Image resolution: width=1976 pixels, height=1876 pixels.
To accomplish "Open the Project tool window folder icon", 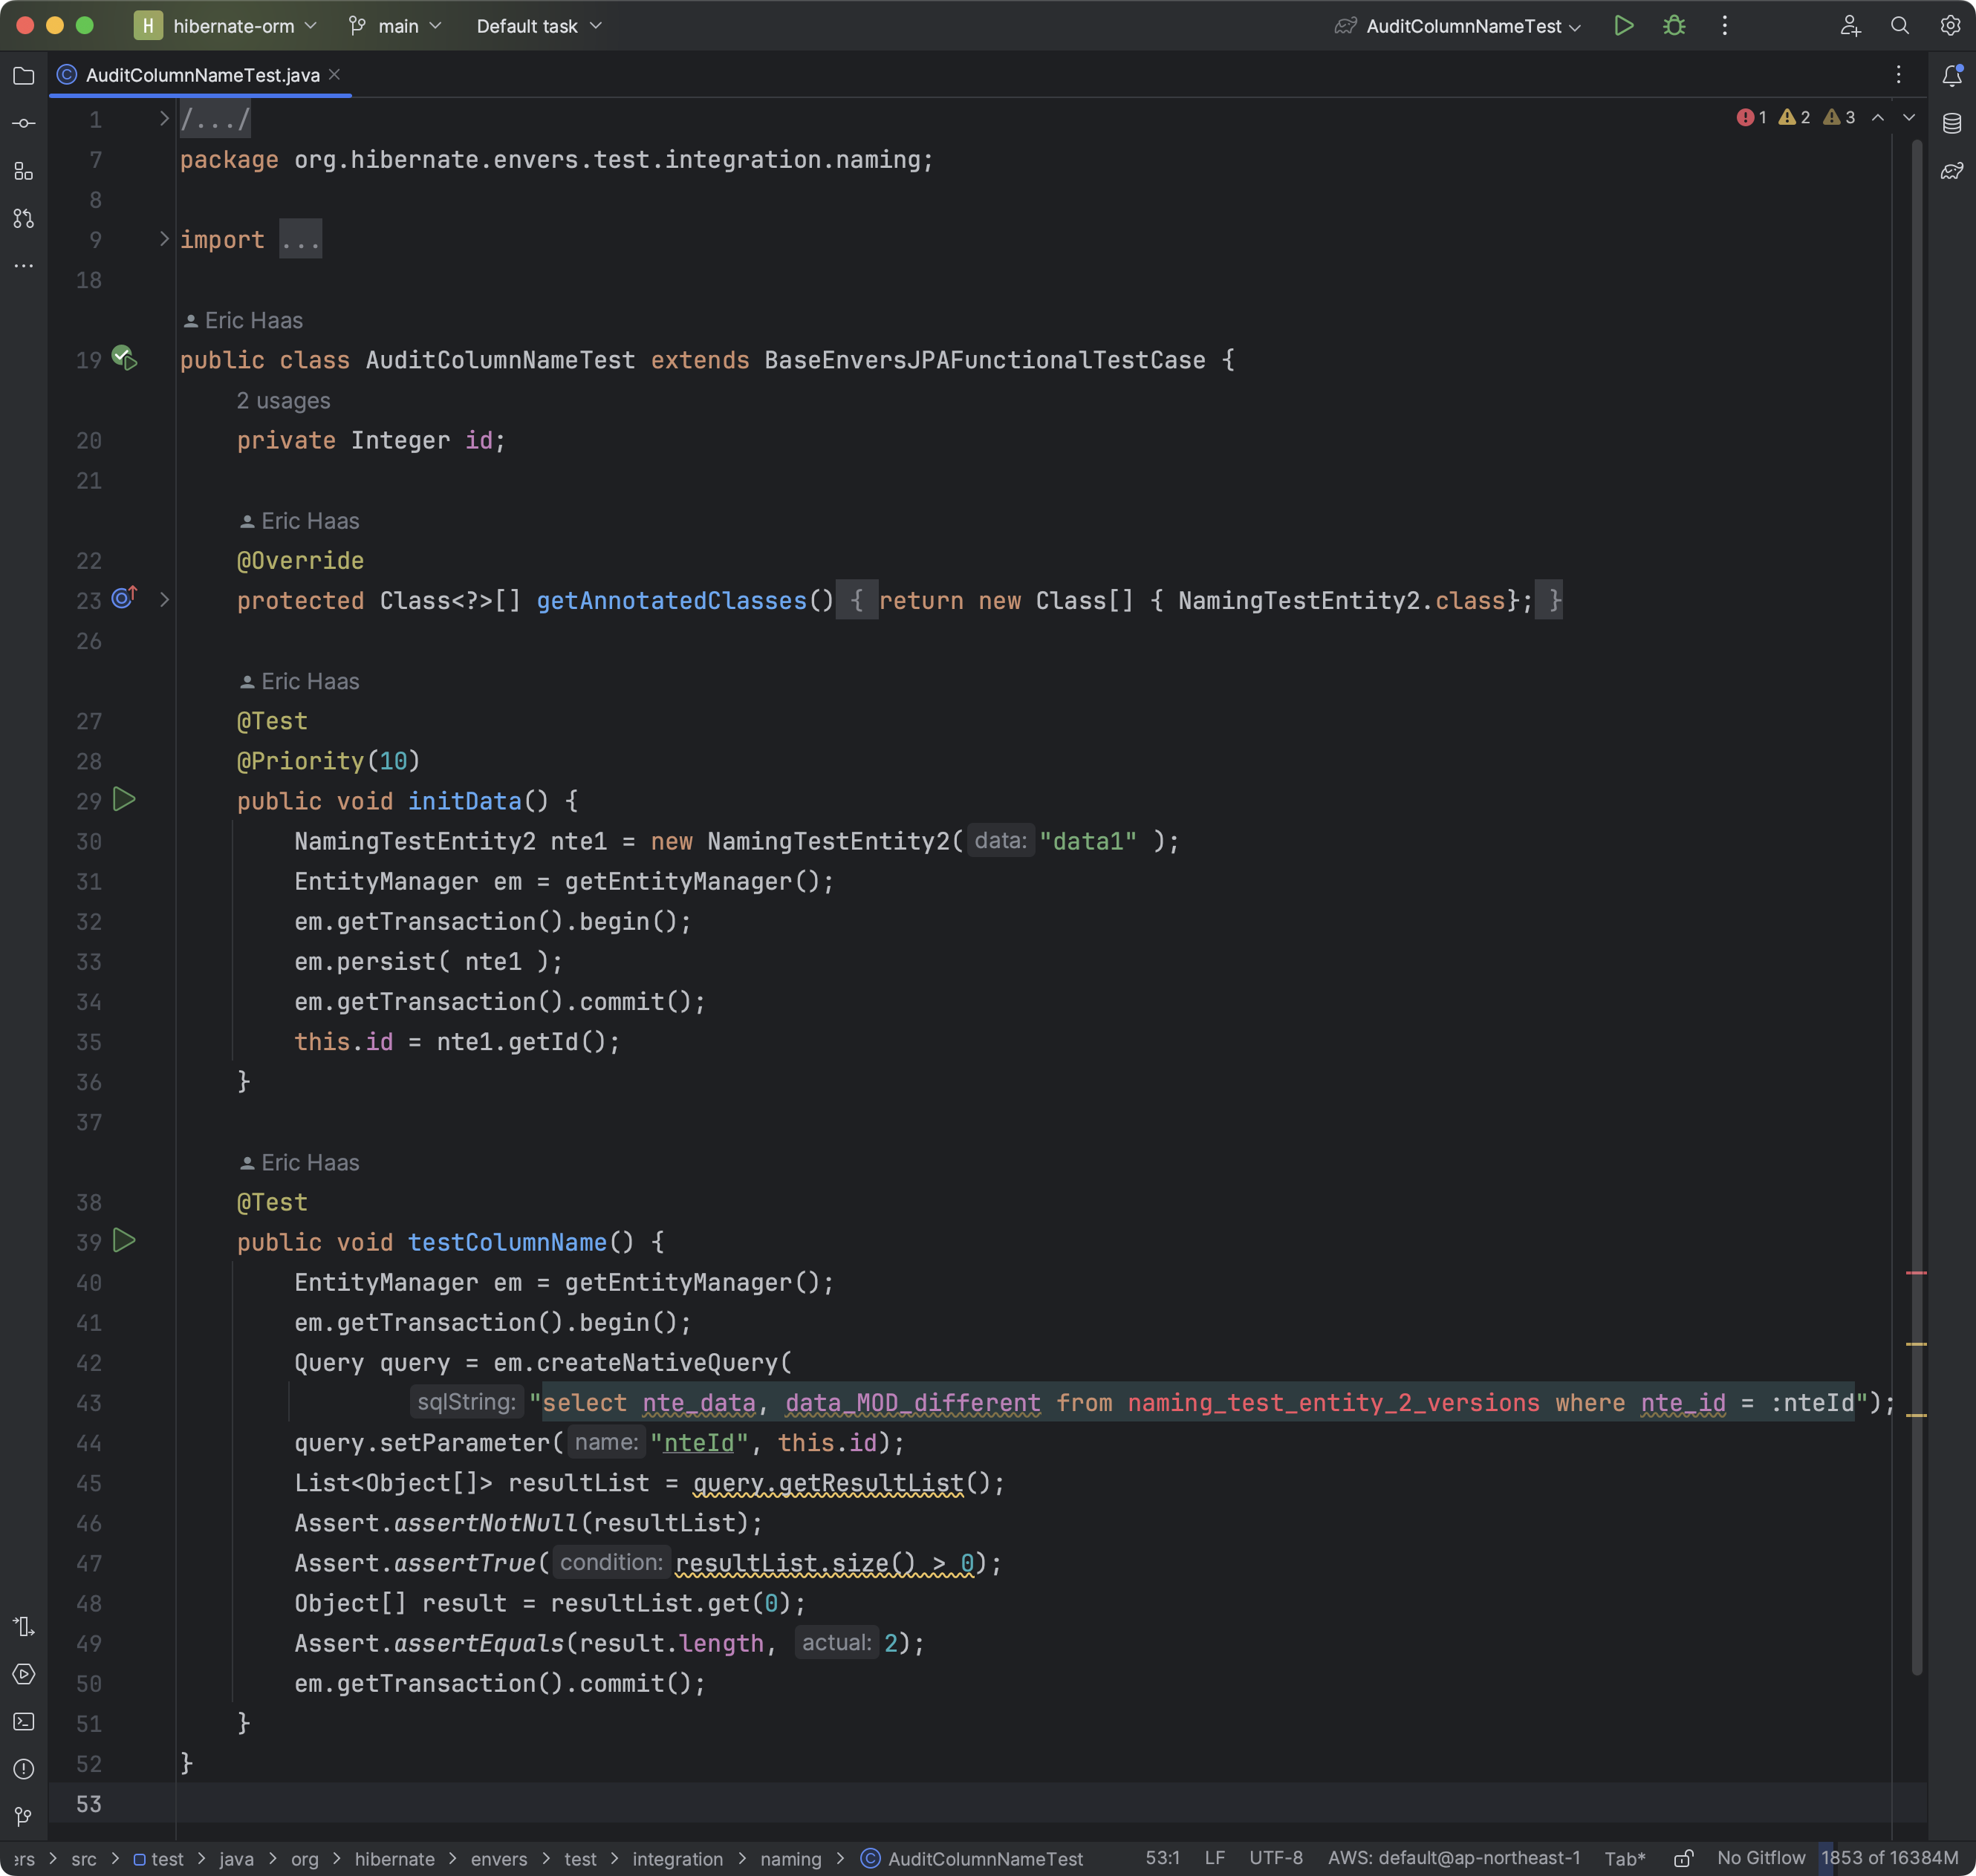I will point(24,76).
